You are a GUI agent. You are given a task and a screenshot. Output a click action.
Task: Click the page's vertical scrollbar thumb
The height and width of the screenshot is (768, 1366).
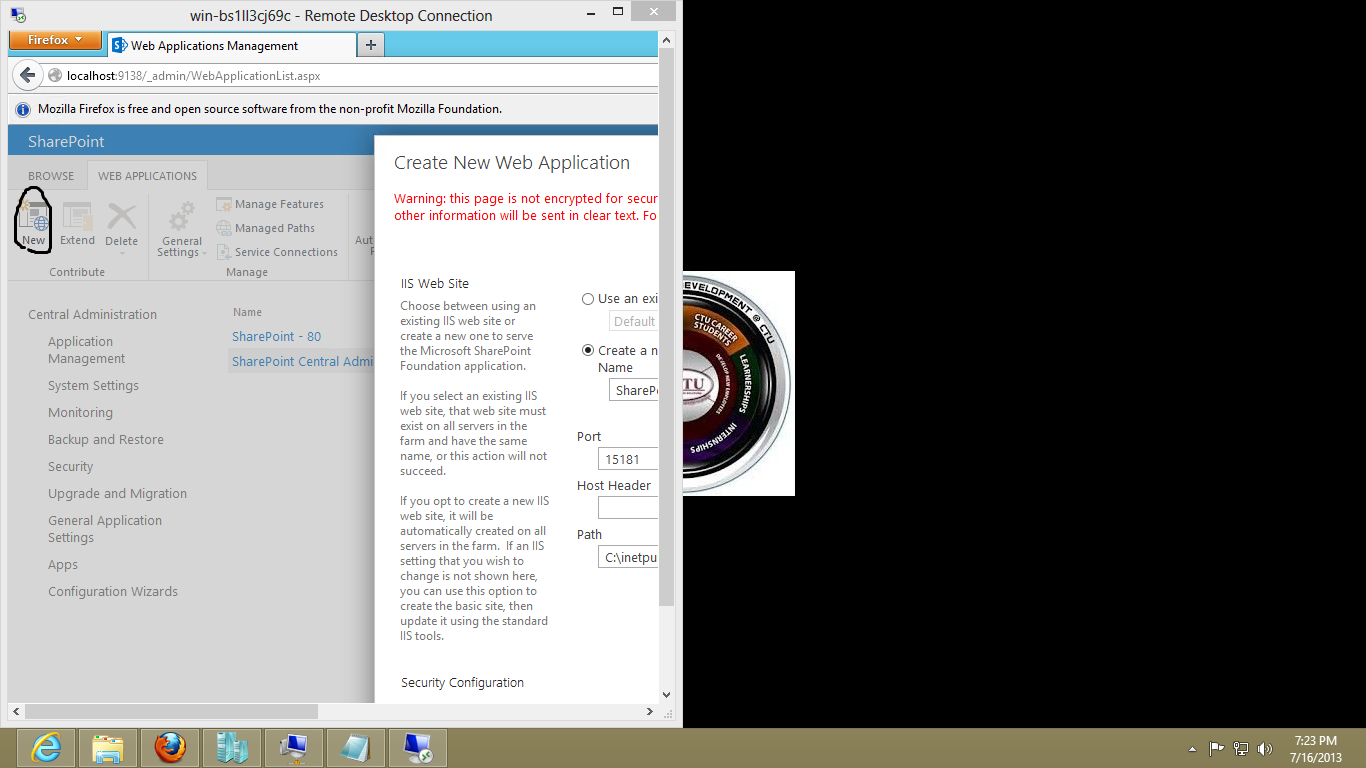tap(666, 325)
